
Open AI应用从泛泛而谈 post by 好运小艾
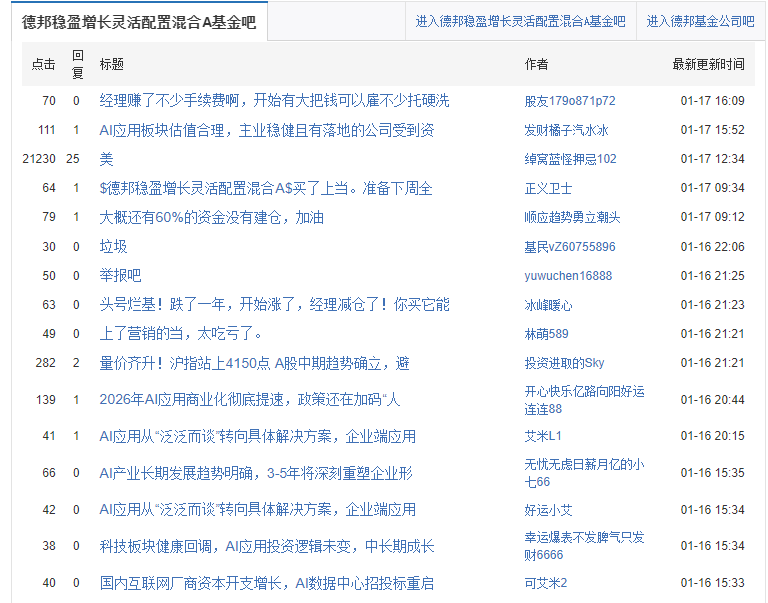coord(258,510)
